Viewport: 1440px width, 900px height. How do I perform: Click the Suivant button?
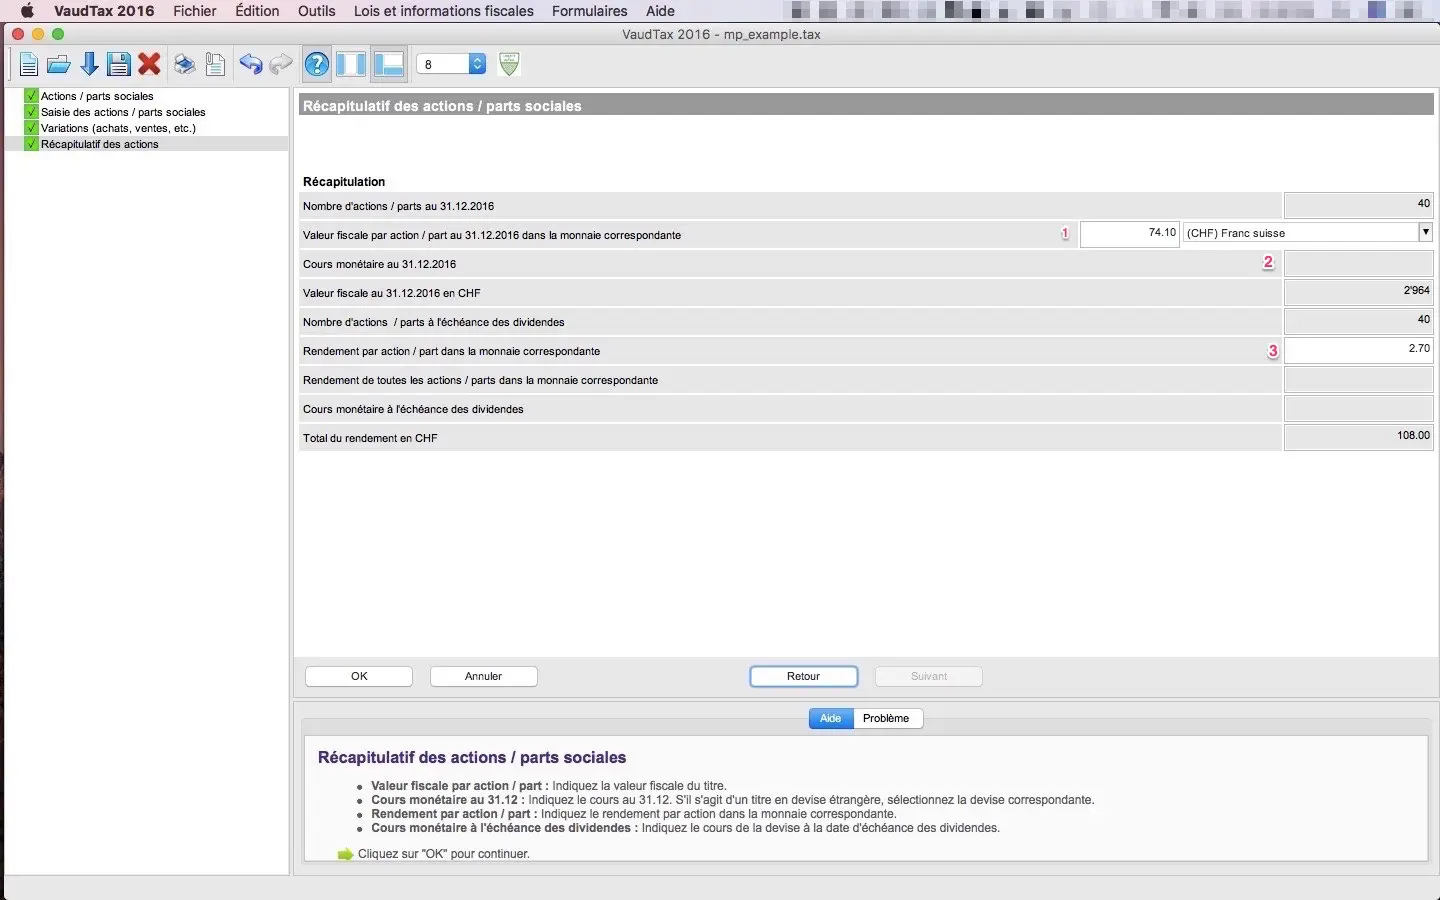[928, 676]
